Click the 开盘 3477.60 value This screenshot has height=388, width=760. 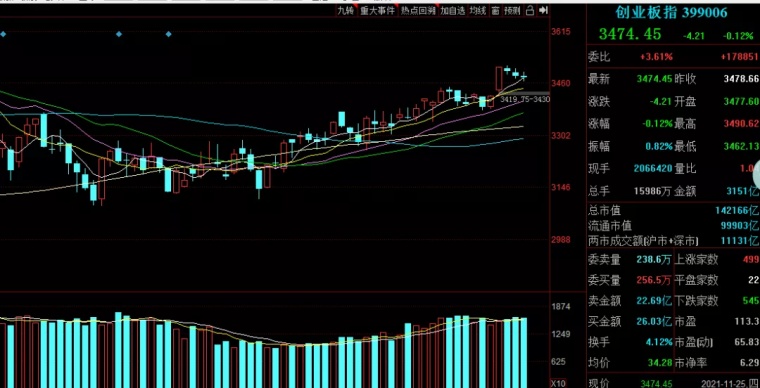742,102
